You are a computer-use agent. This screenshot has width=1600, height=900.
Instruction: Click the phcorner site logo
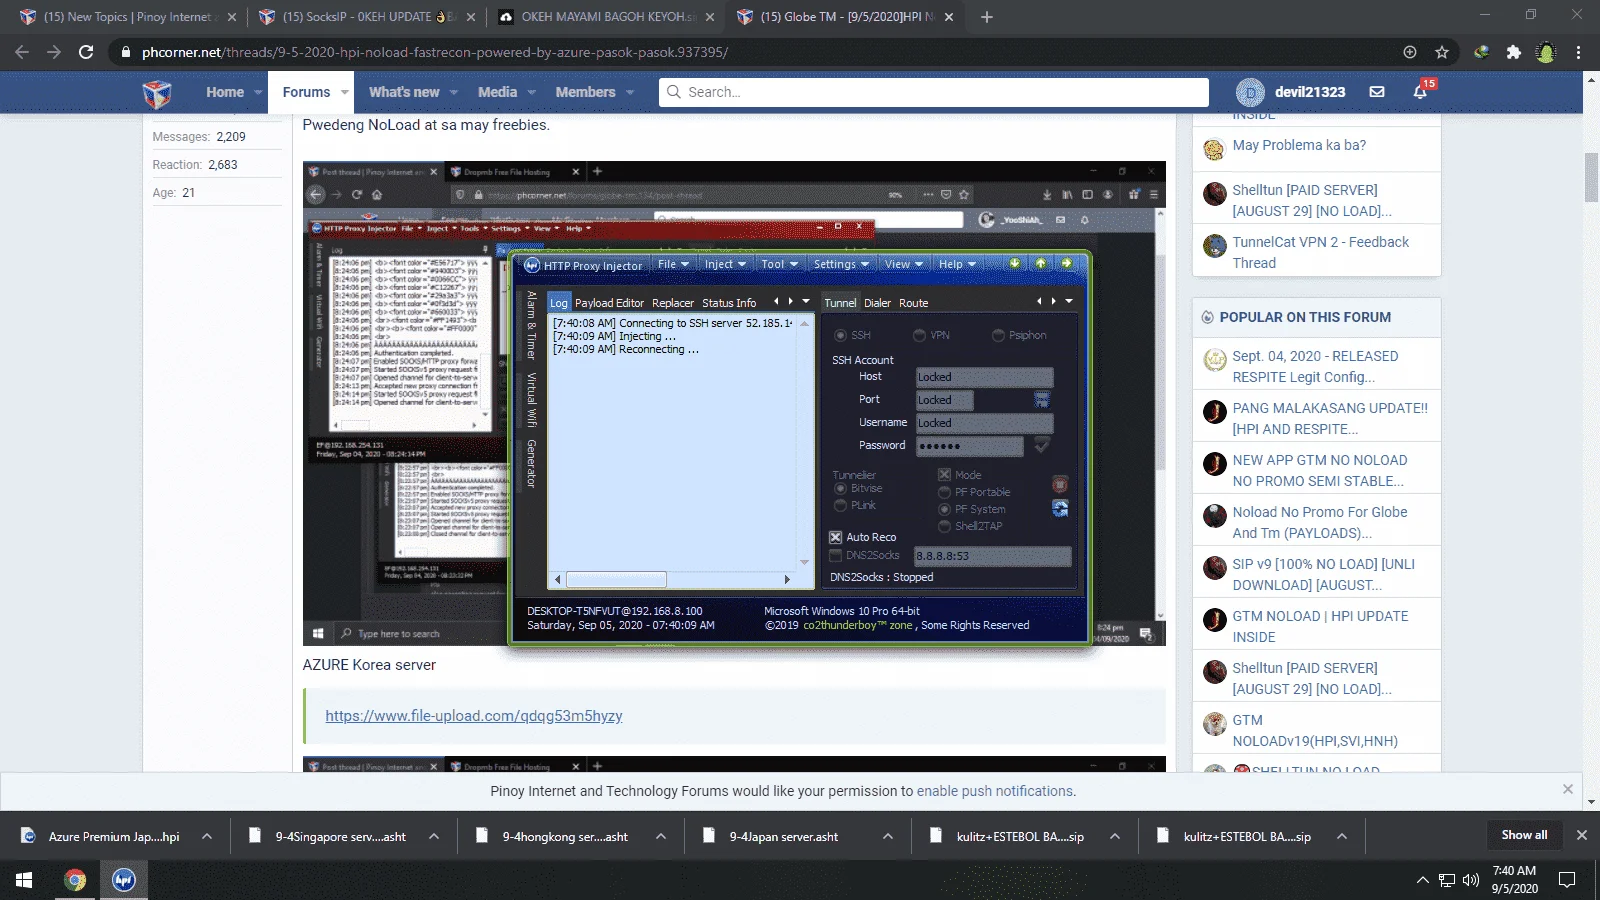click(x=157, y=93)
